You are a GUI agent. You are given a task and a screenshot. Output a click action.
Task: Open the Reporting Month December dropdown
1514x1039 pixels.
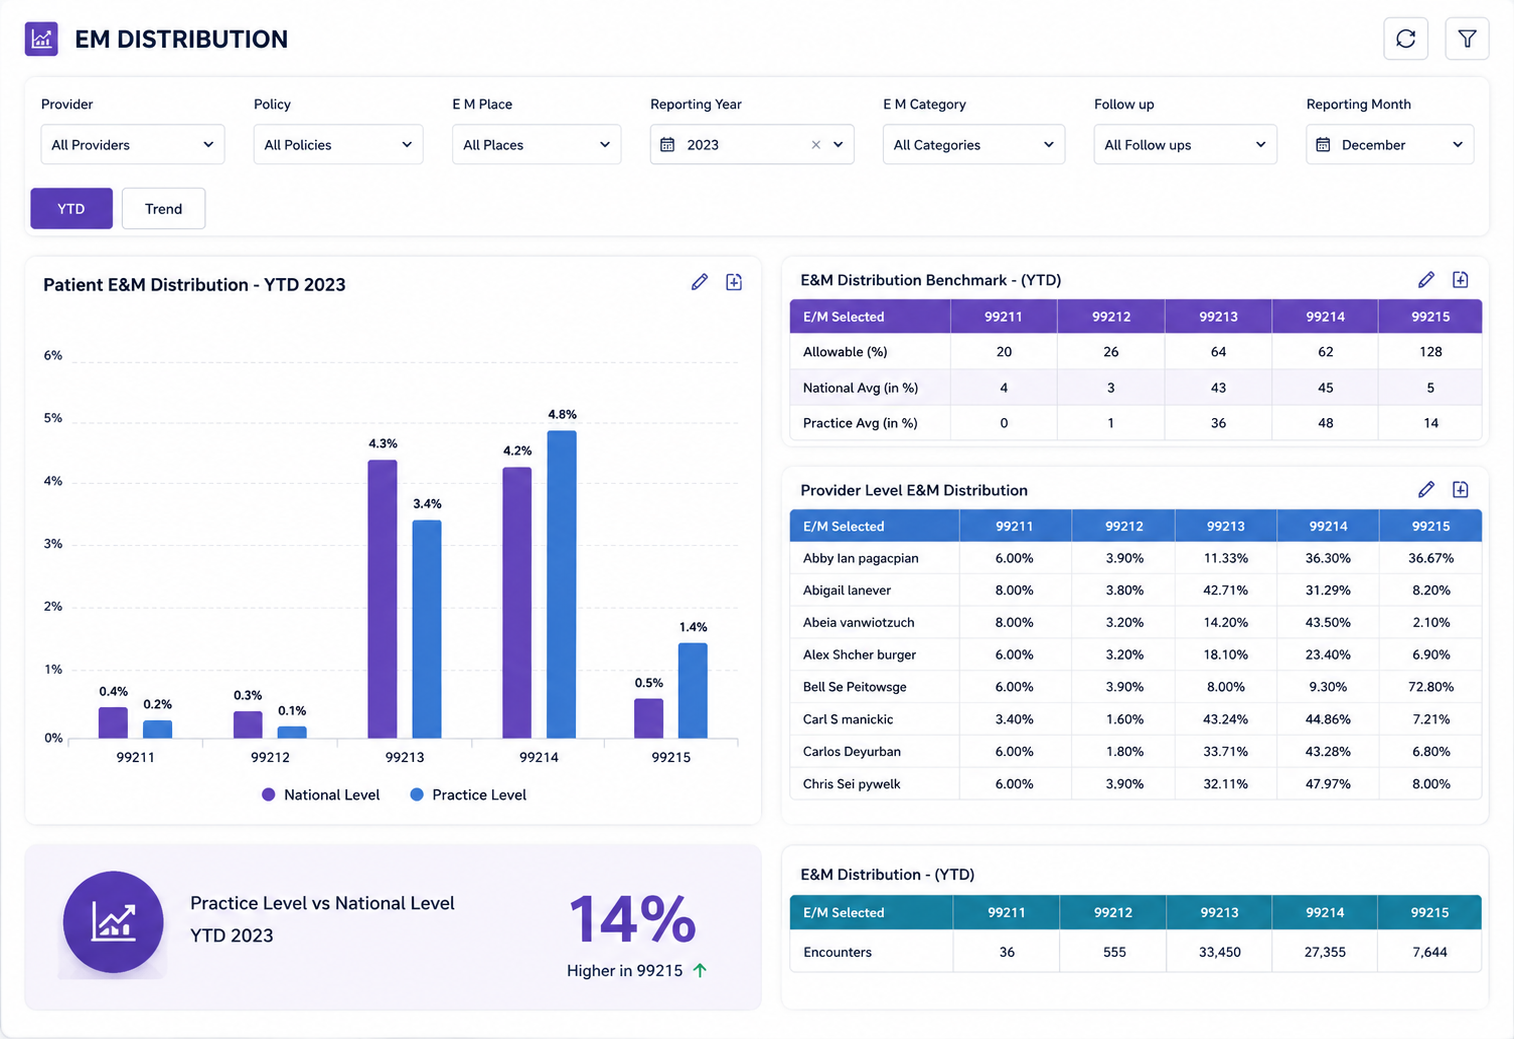coord(1389,145)
